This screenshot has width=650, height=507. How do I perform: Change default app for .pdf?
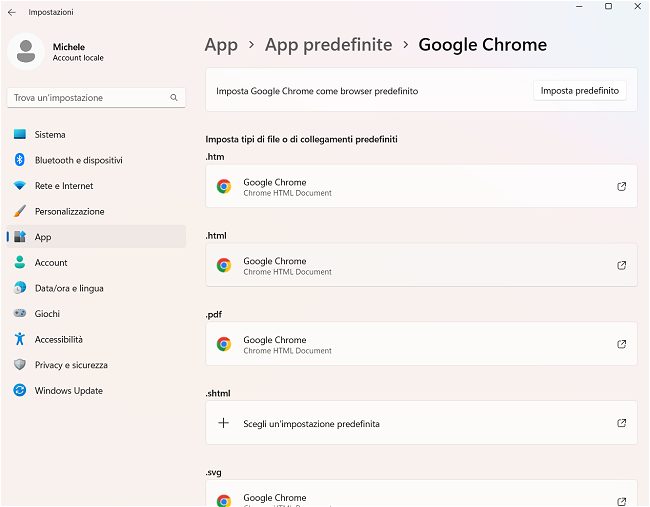(x=421, y=344)
